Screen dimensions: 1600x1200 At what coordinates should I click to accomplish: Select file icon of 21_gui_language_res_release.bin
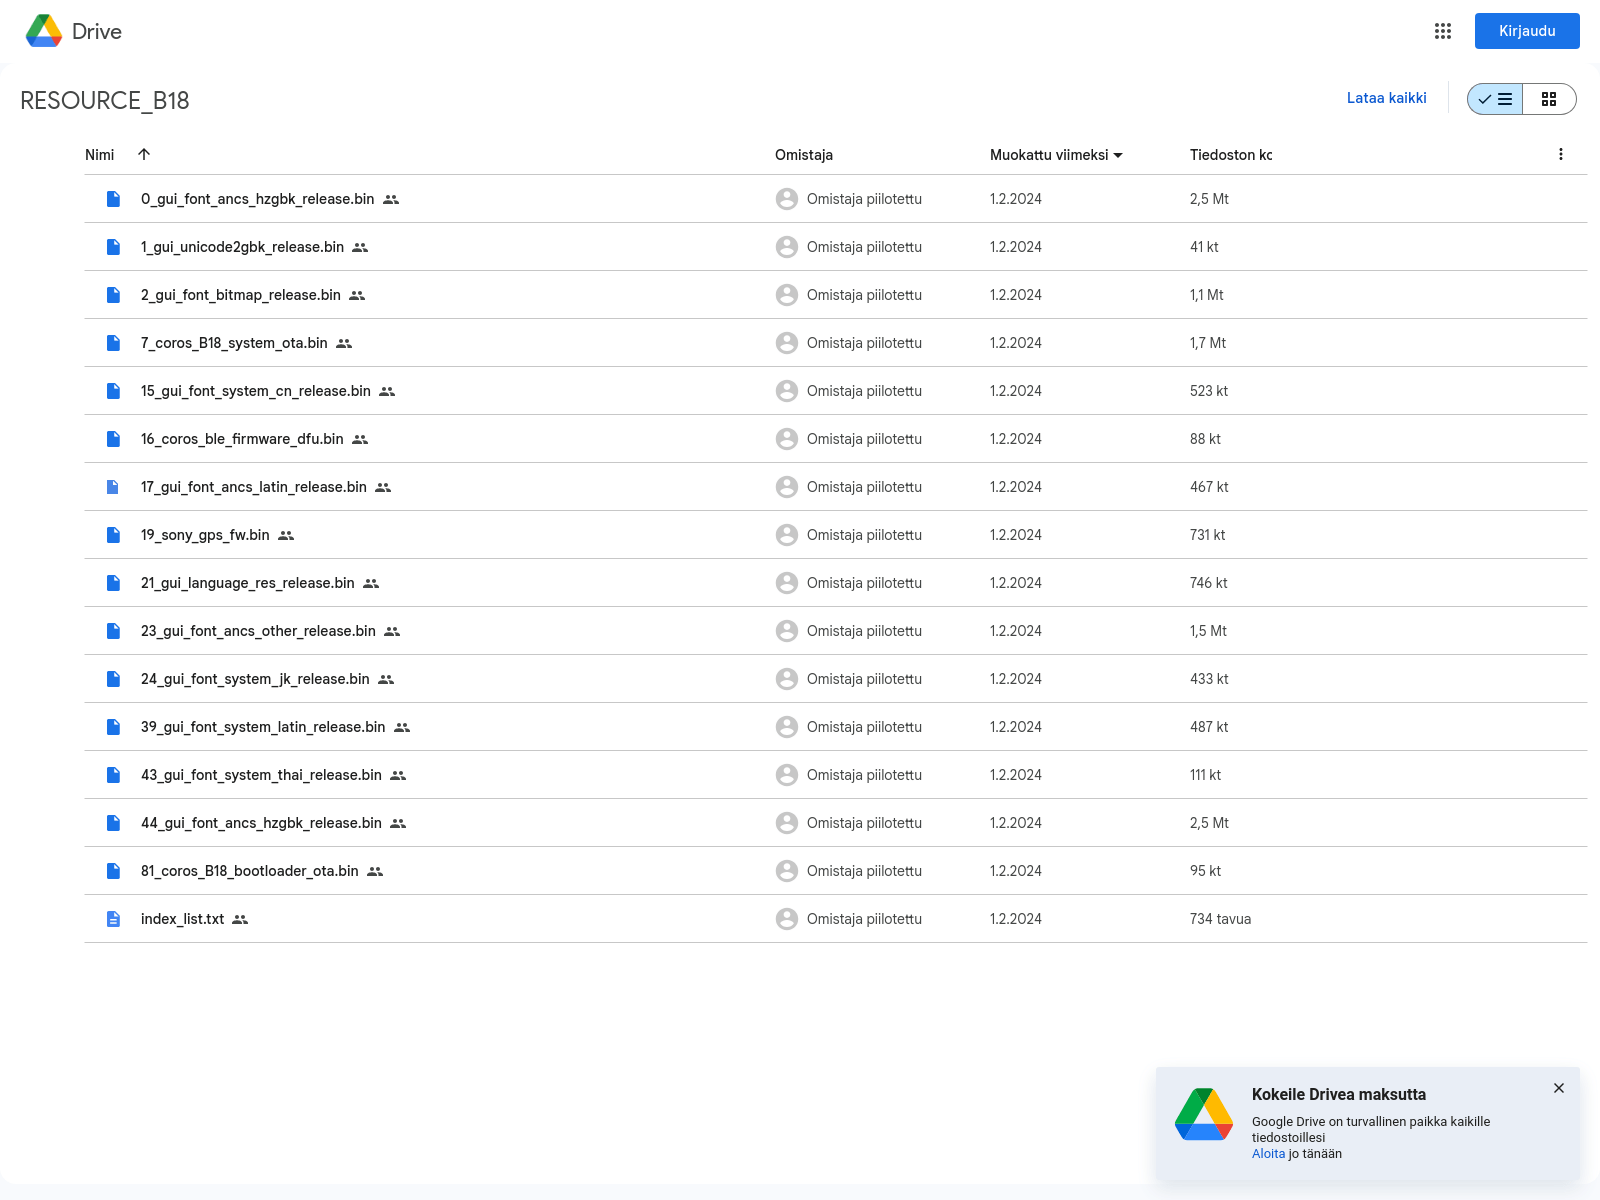pos(113,583)
